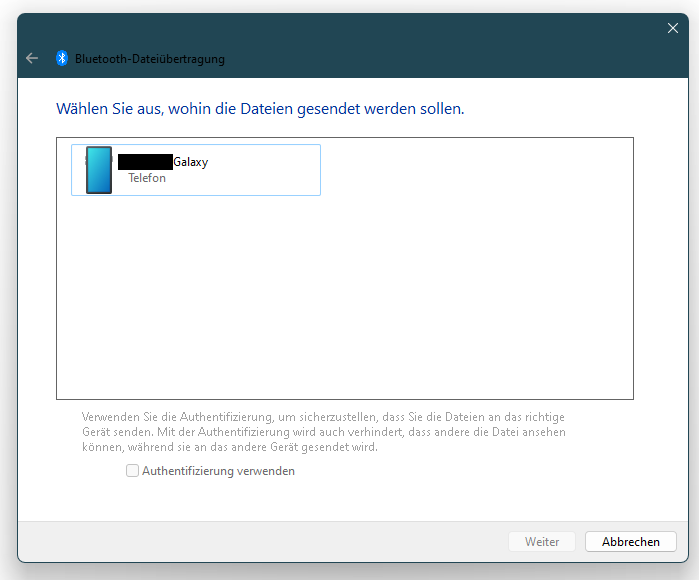Image resolution: width=699 pixels, height=580 pixels.
Task: Click the Abbrechen button
Action: (631, 542)
